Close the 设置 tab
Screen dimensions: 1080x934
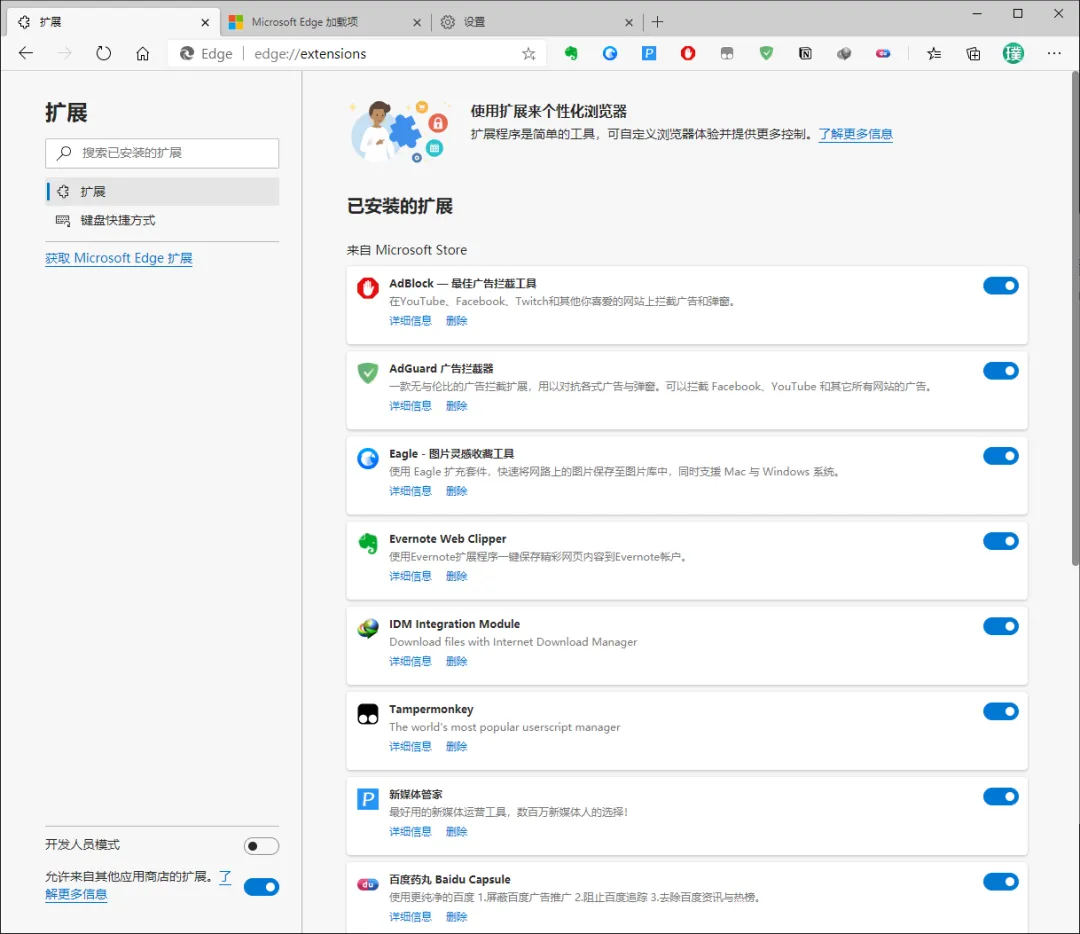[629, 22]
